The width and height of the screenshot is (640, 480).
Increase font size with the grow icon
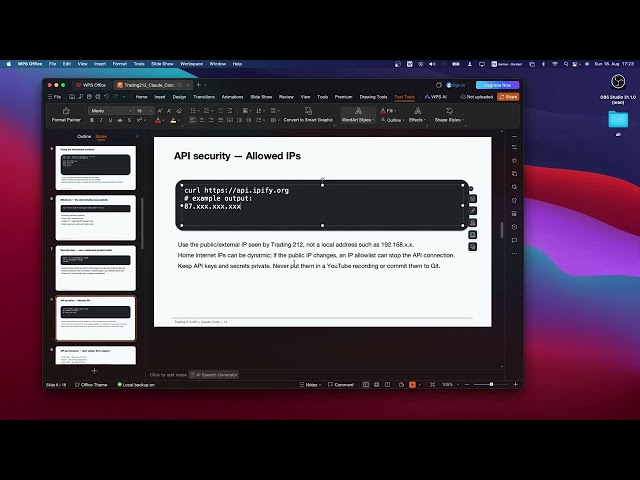[x=160, y=111]
